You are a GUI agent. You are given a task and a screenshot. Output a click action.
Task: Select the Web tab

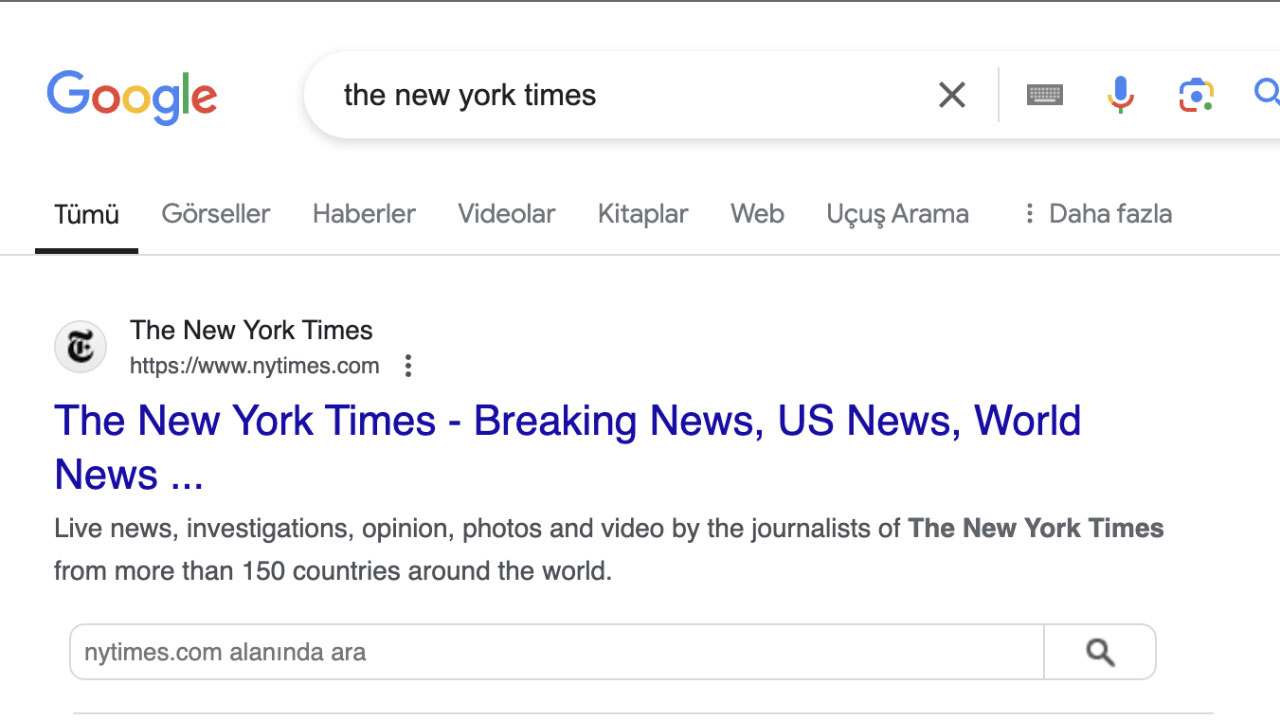[x=757, y=214]
